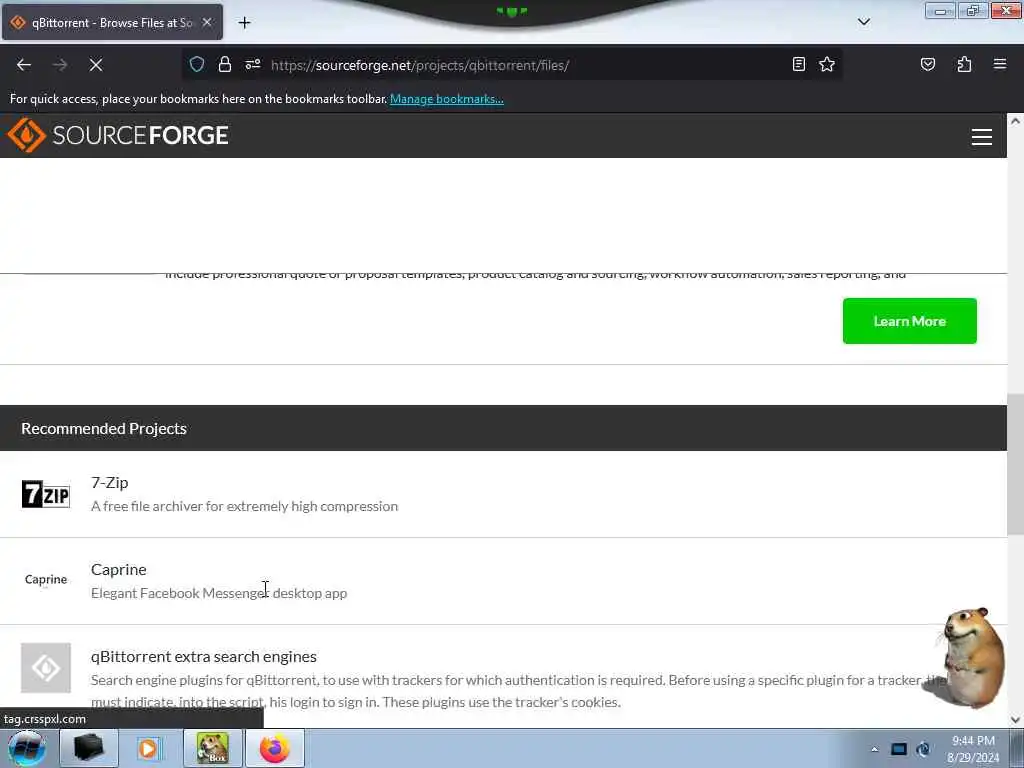Click the network tray icon
This screenshot has width=1024, height=768.
pos(923,749)
